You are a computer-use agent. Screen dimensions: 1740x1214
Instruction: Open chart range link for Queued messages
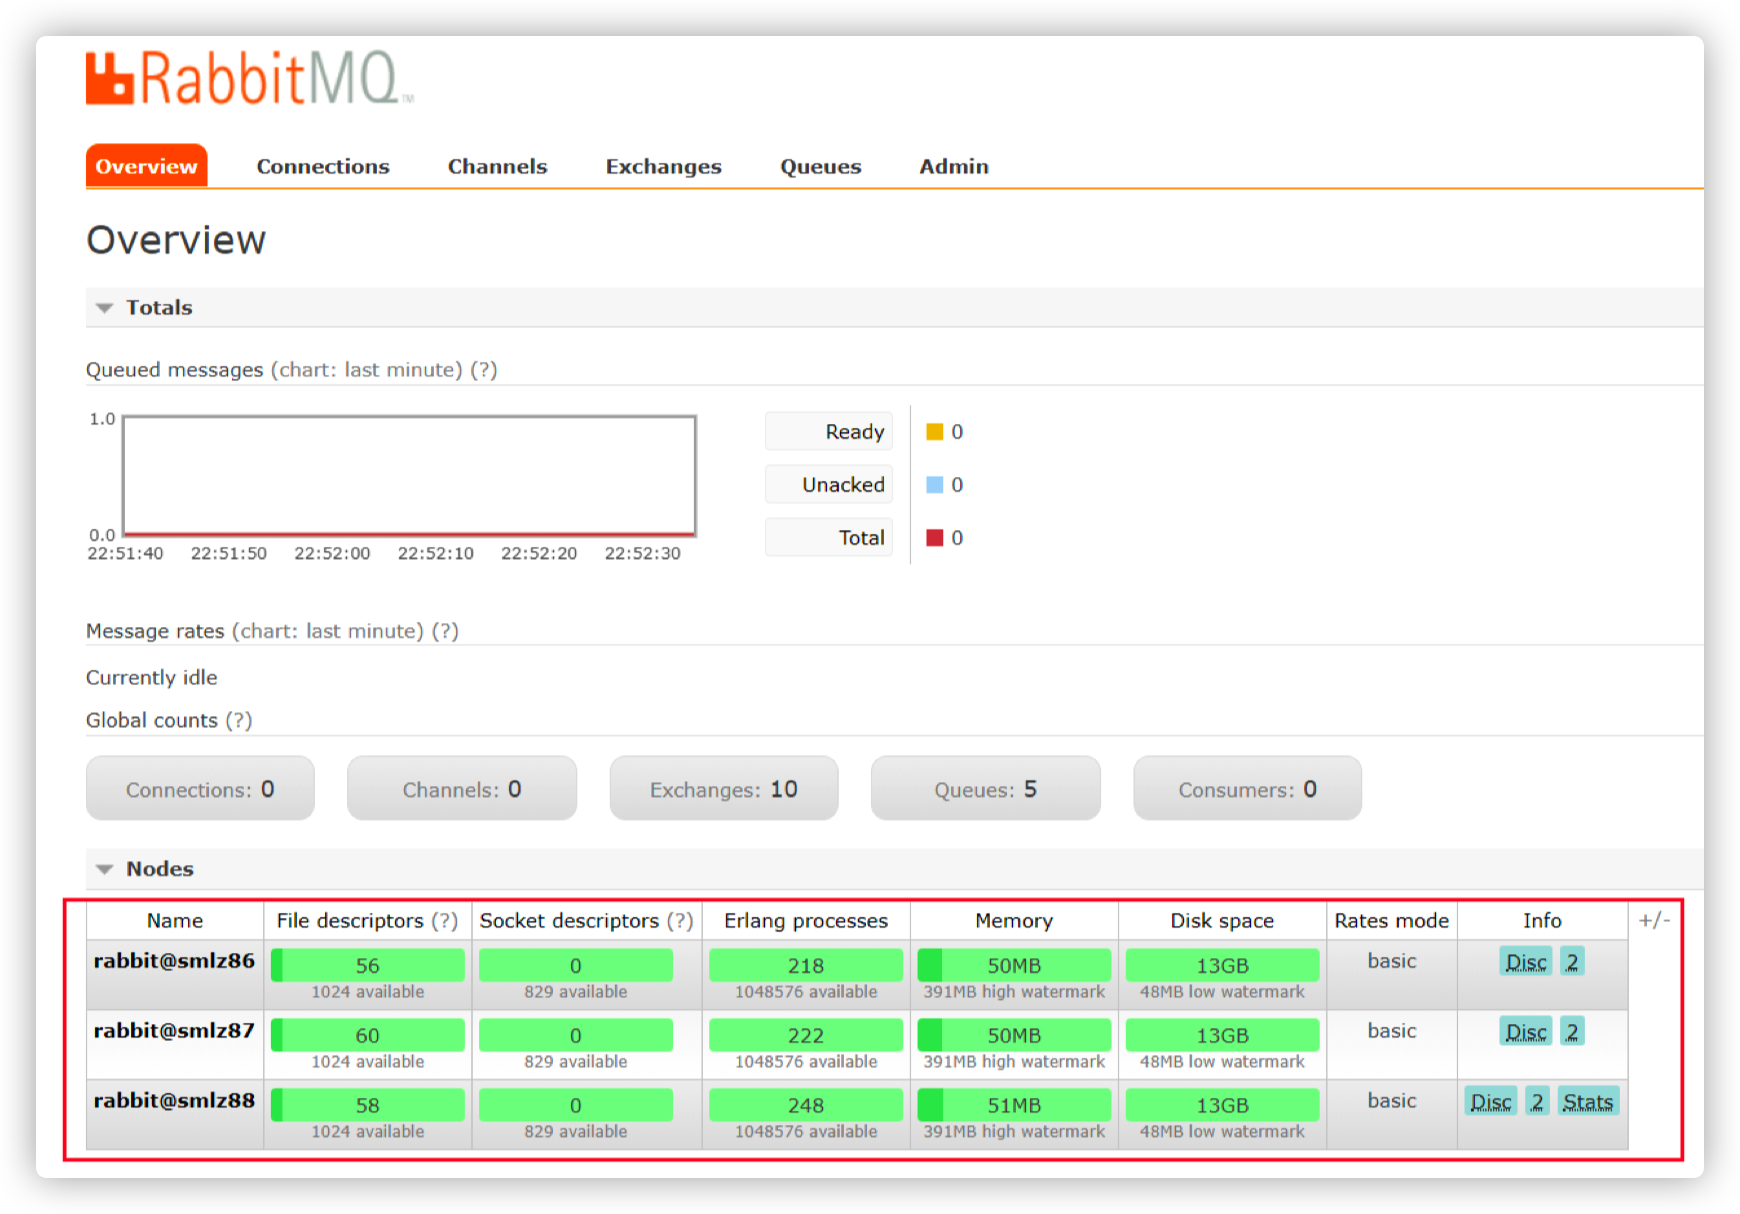click(366, 370)
